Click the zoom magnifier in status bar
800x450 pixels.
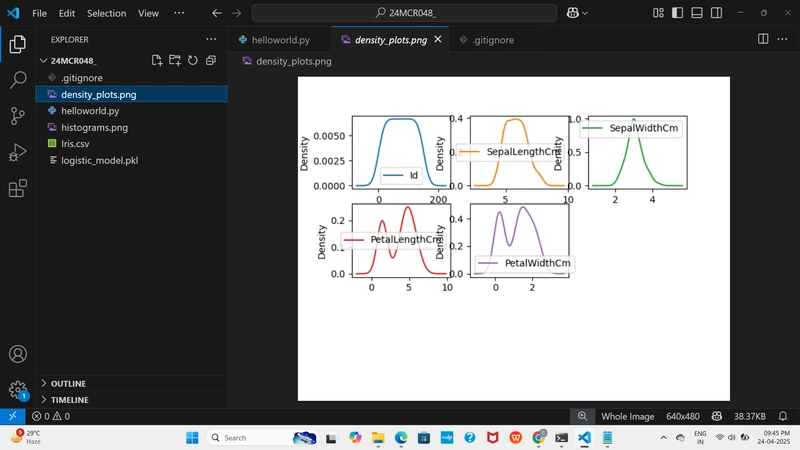(x=582, y=416)
